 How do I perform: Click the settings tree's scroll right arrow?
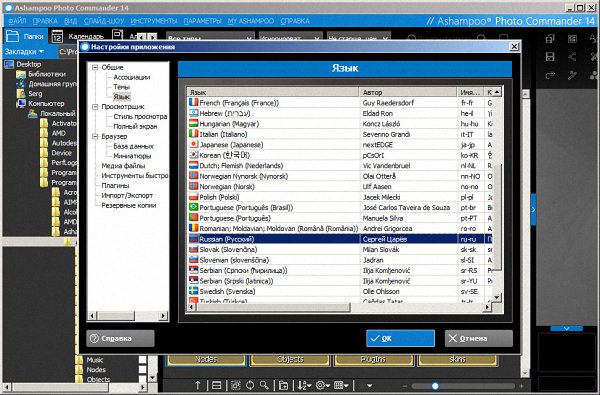(164, 316)
